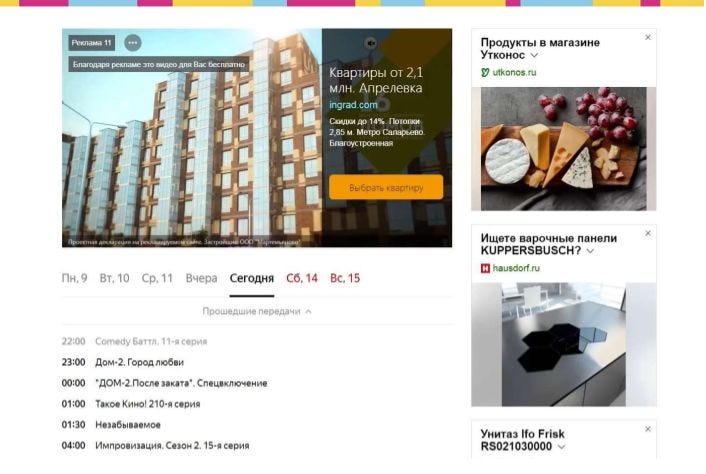Collapse the Прошедшие передачи past programs list
This screenshot has width=706, height=474.
(x=257, y=311)
